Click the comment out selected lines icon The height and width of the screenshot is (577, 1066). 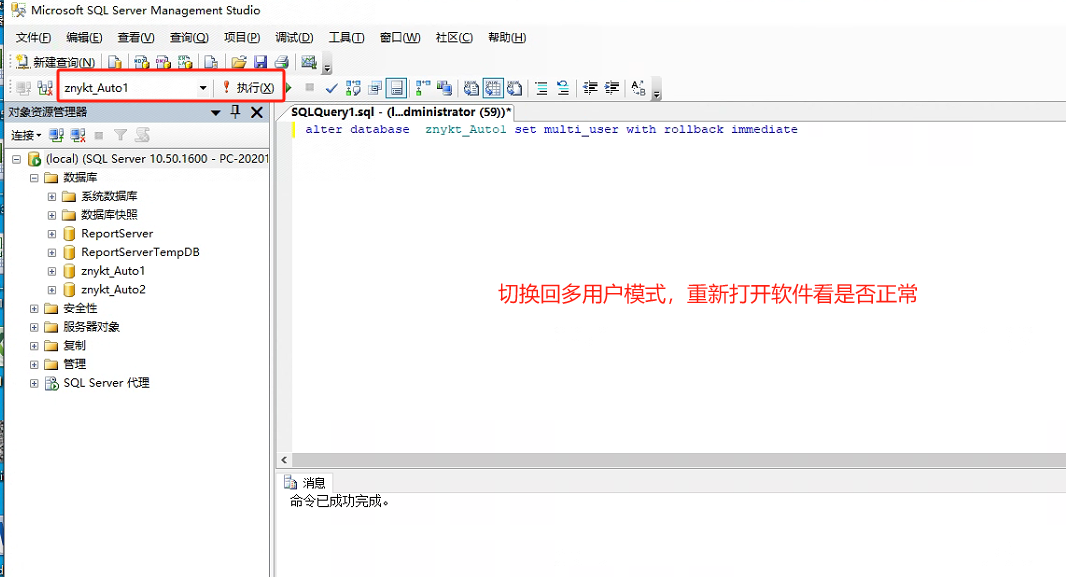[541, 88]
